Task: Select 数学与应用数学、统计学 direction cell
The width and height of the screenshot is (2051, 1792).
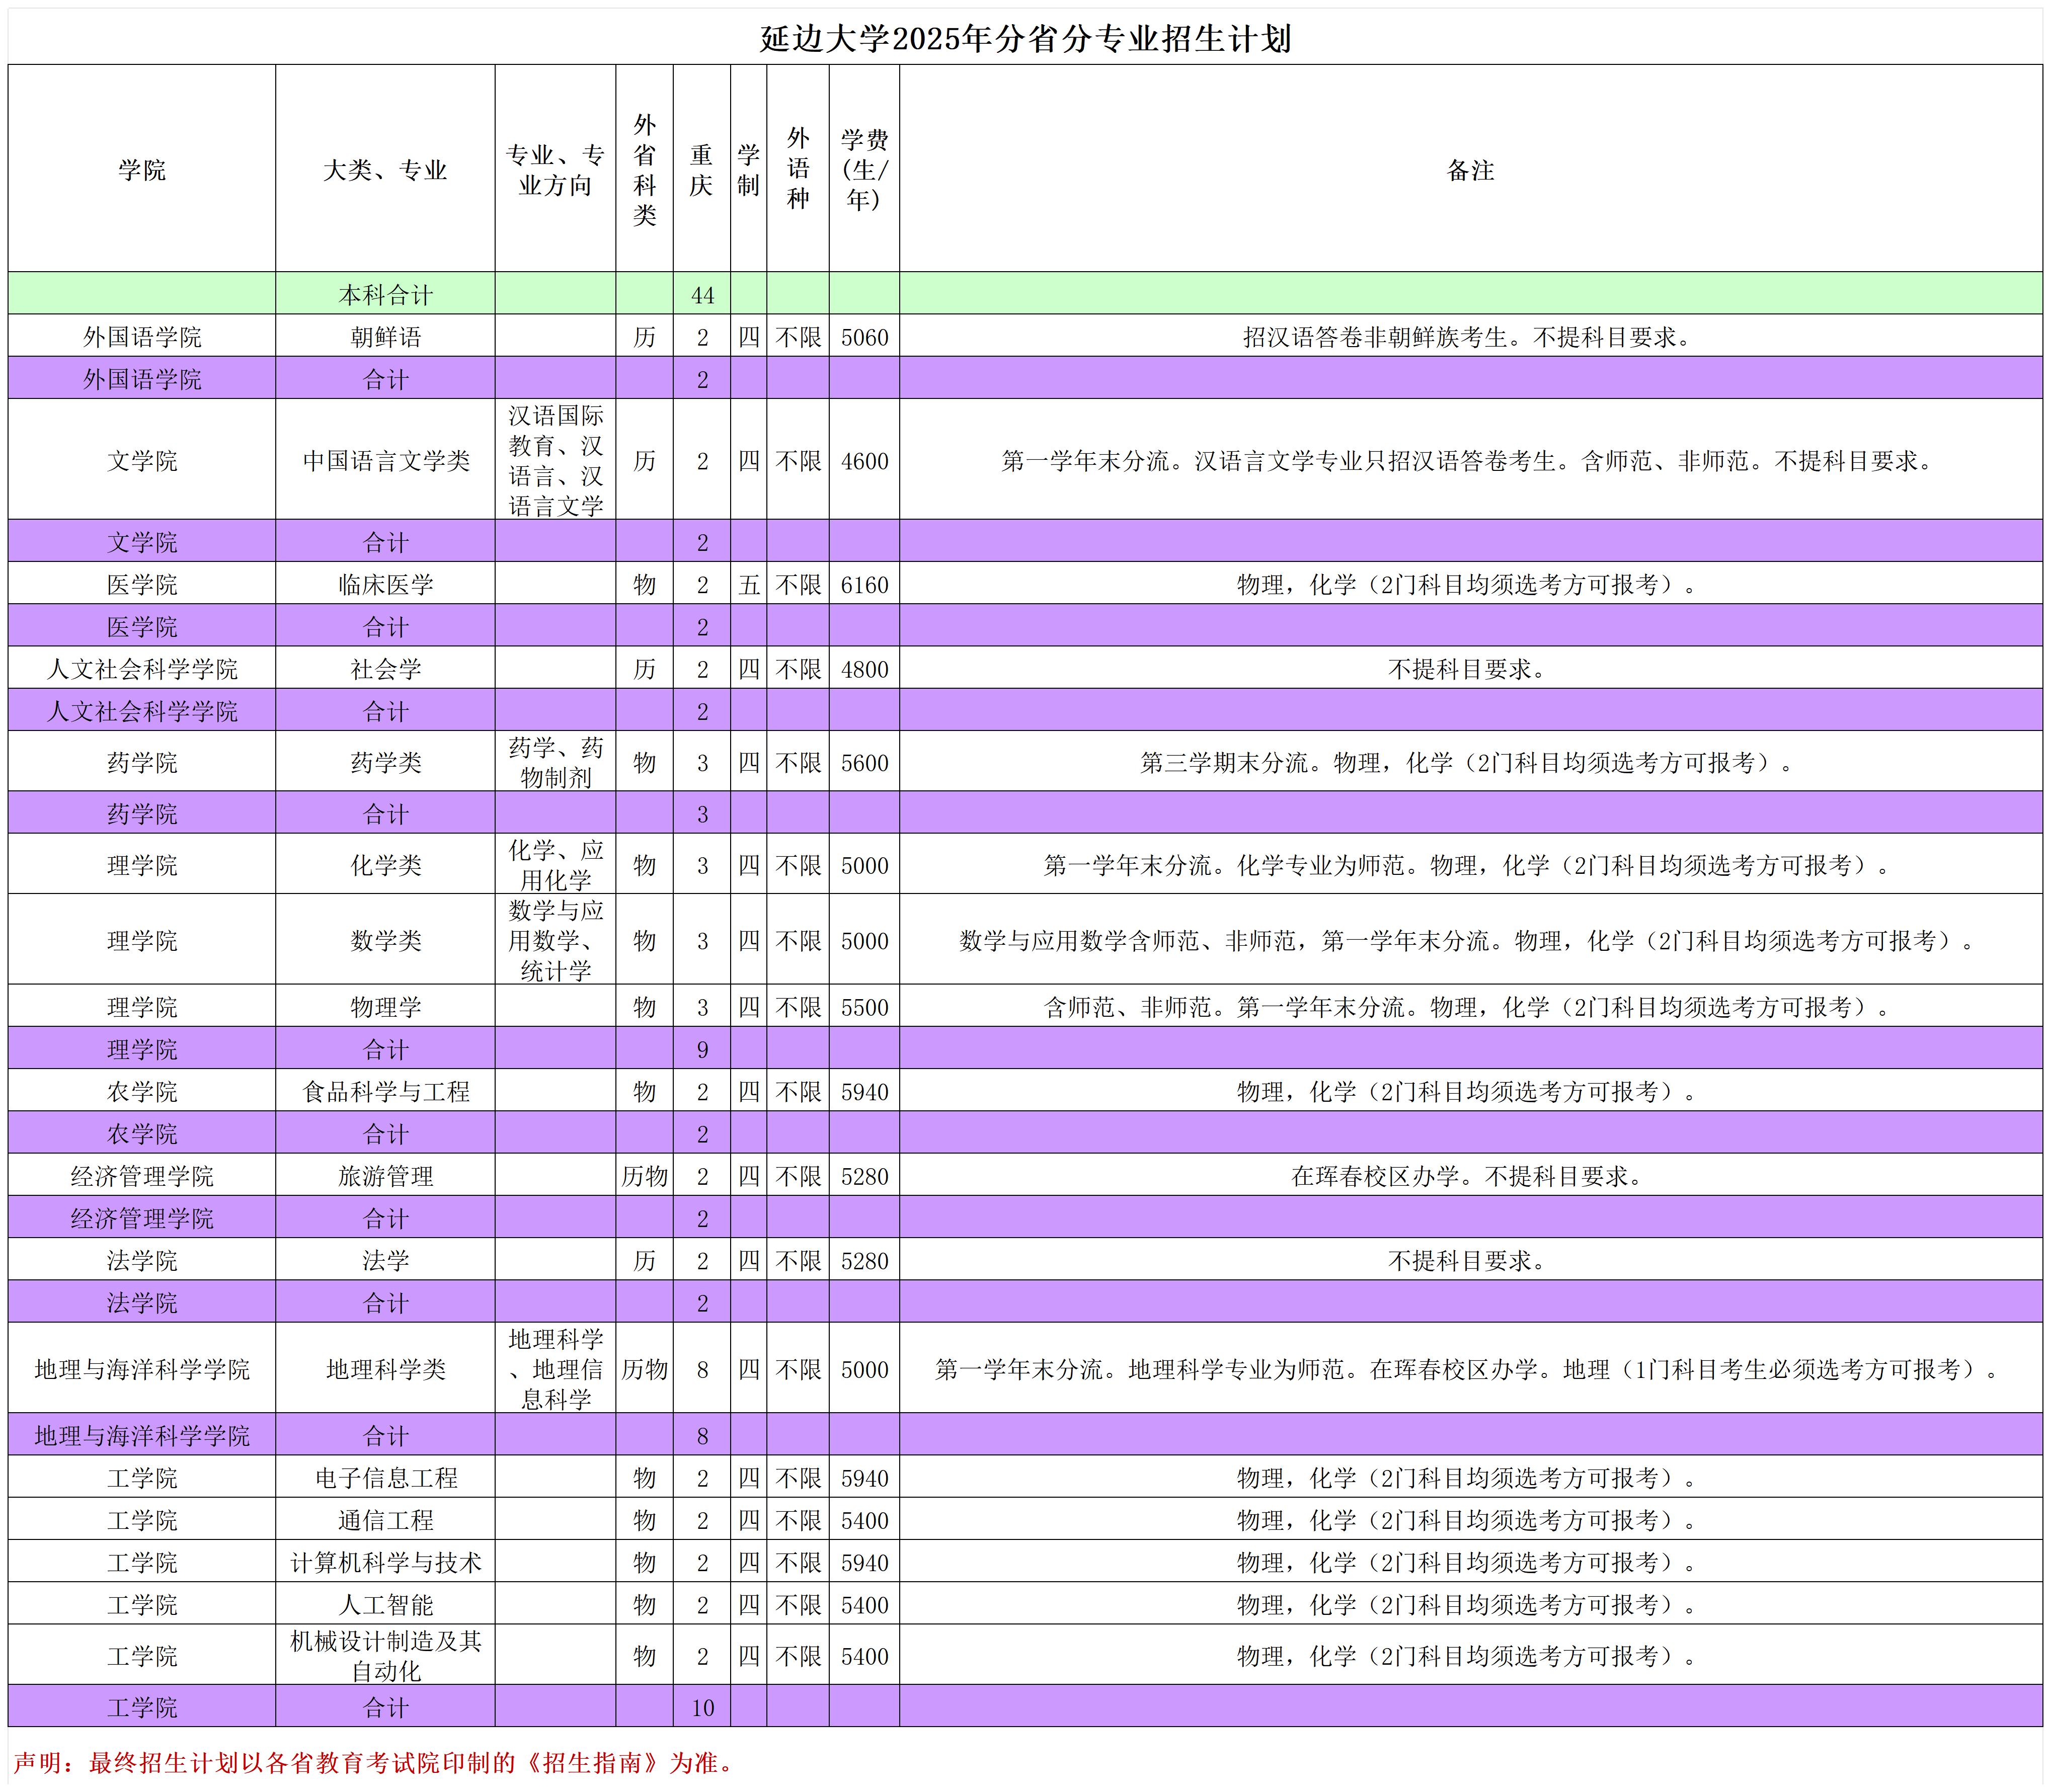Action: pyautogui.click(x=555, y=939)
